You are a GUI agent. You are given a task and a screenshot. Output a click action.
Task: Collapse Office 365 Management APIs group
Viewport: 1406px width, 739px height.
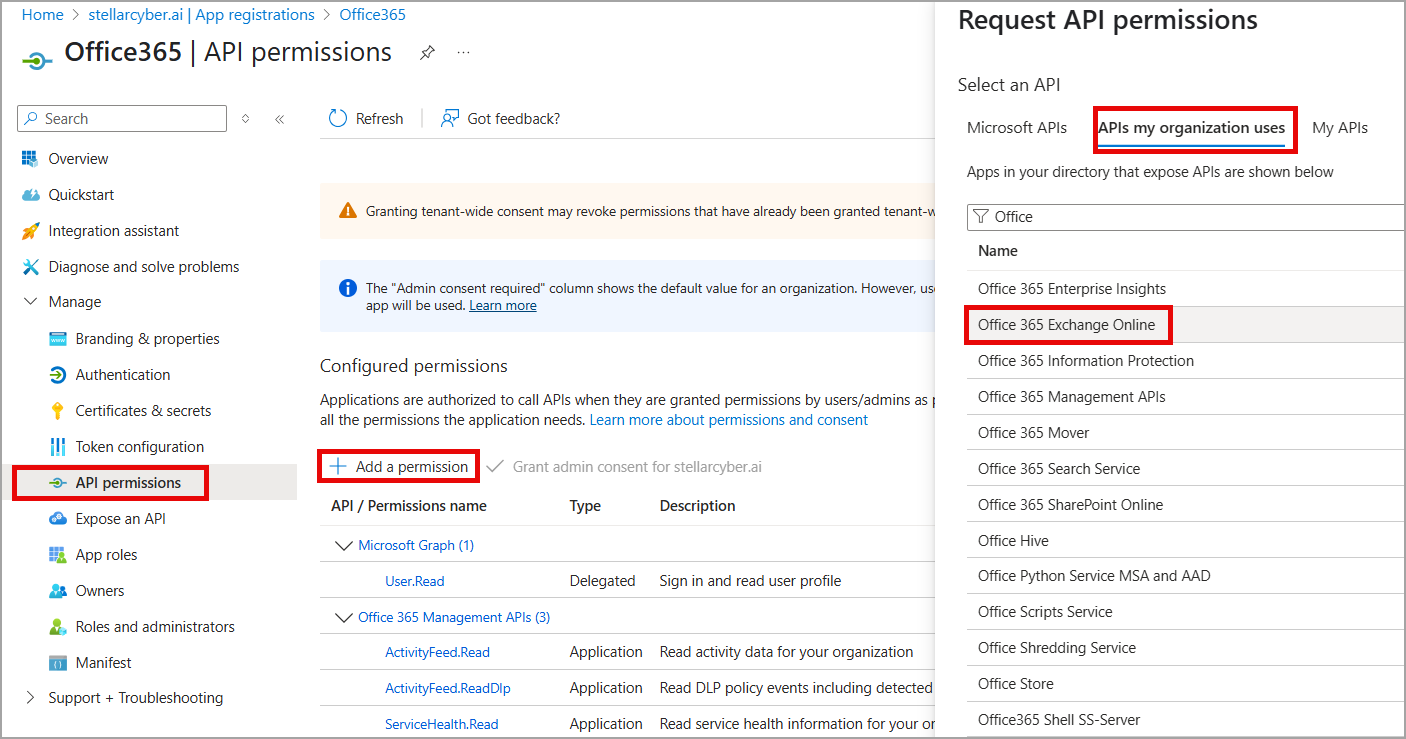[344, 618]
